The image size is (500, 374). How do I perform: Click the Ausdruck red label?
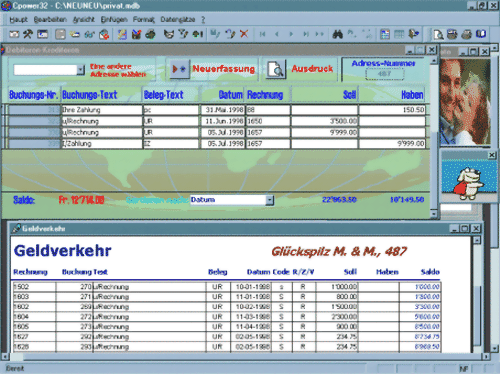(312, 69)
